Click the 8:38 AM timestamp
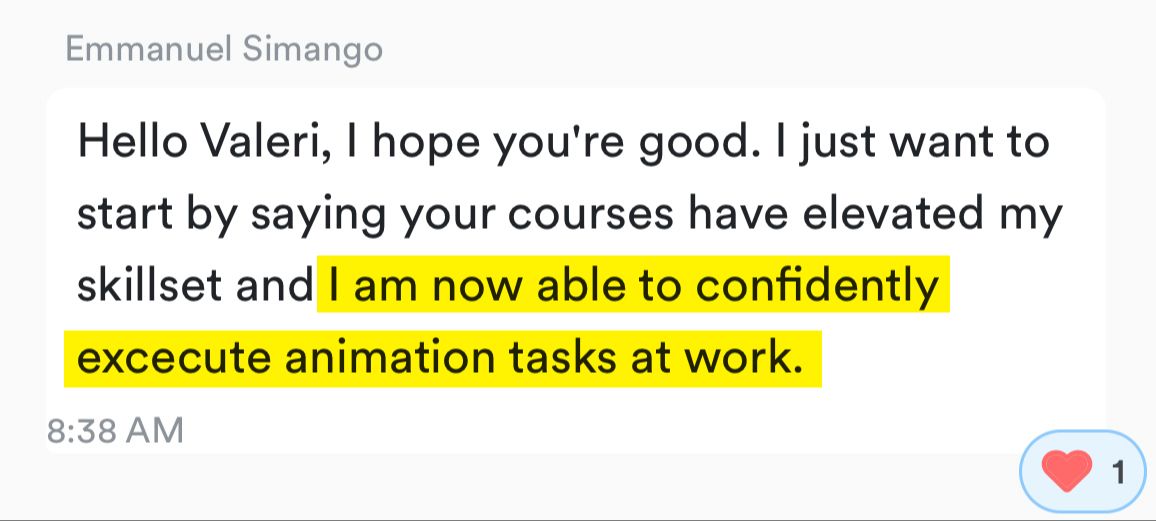 point(115,431)
